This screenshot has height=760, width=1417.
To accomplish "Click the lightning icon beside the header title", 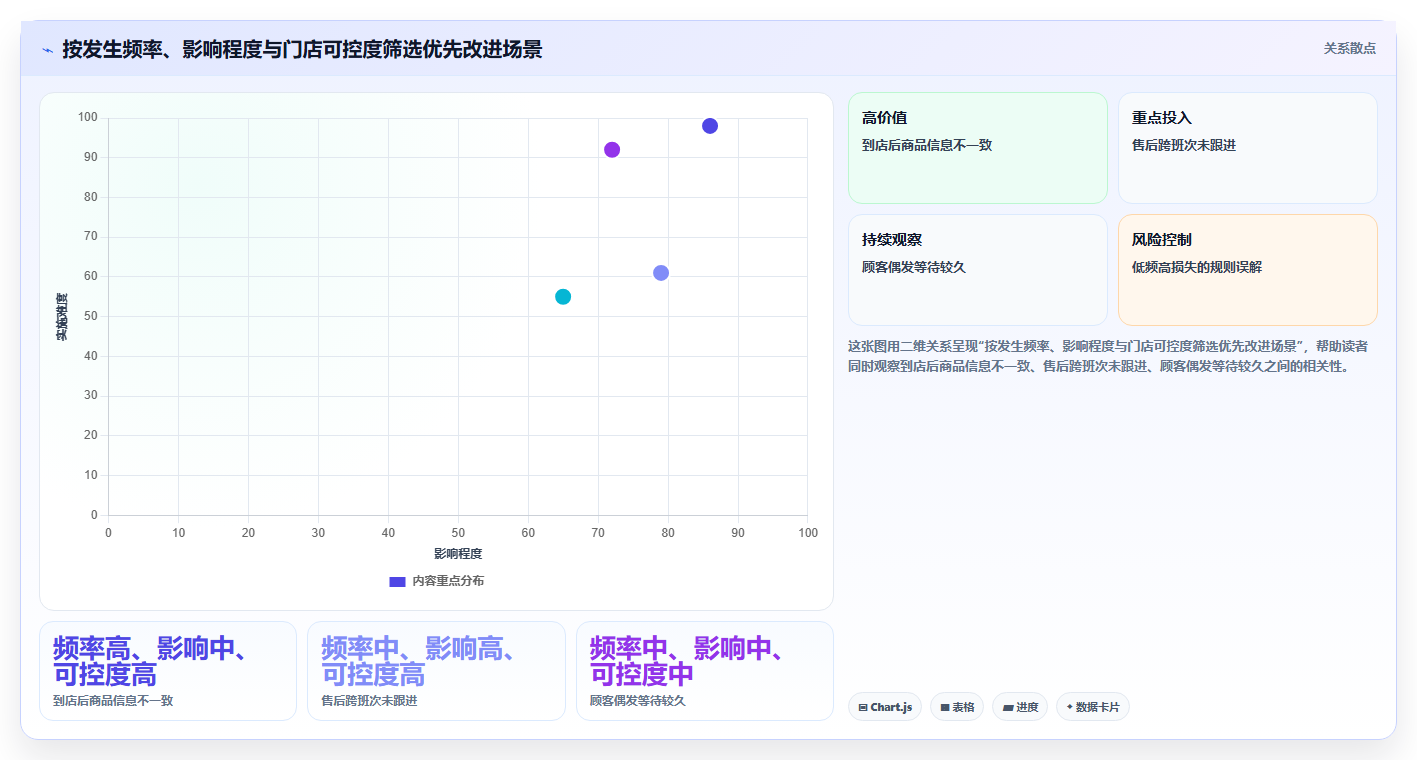I will pos(47,50).
